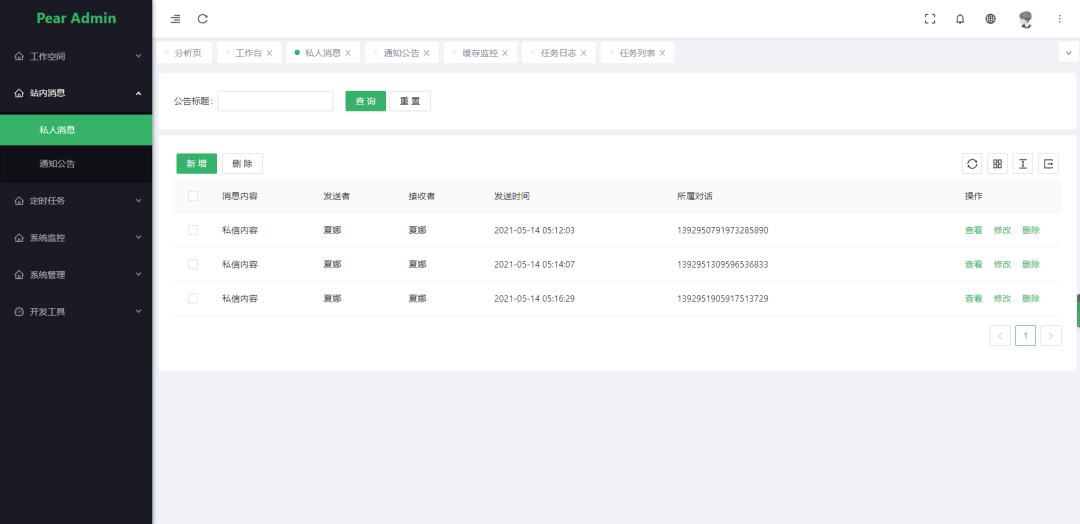Focus the 公告标题 input field
The height and width of the screenshot is (524, 1080).
[275, 101]
